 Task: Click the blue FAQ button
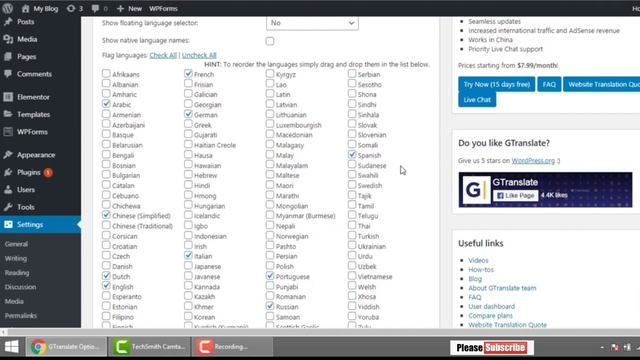click(x=549, y=84)
